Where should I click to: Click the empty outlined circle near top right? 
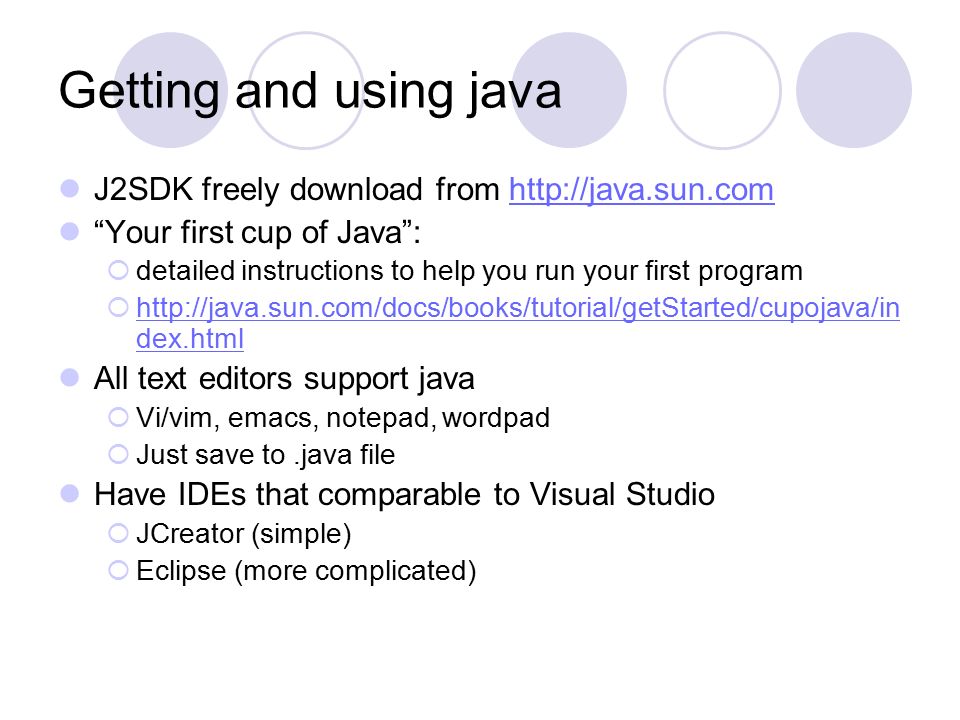point(722,91)
